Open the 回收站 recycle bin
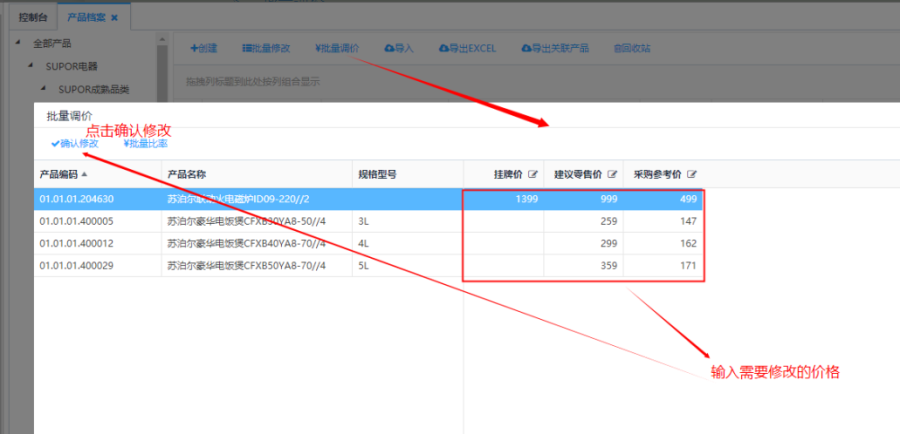Image resolution: width=900 pixels, height=434 pixels. (x=631, y=48)
